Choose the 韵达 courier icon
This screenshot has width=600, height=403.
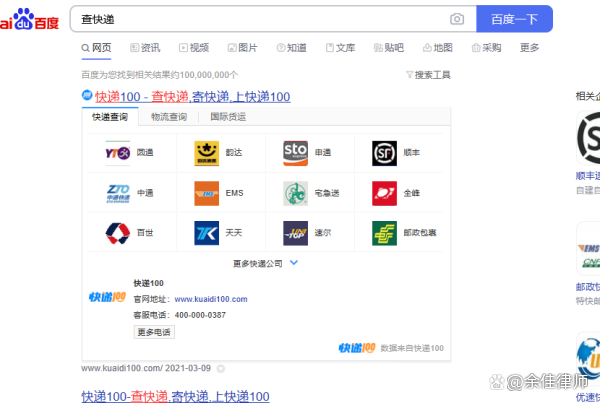tap(207, 153)
